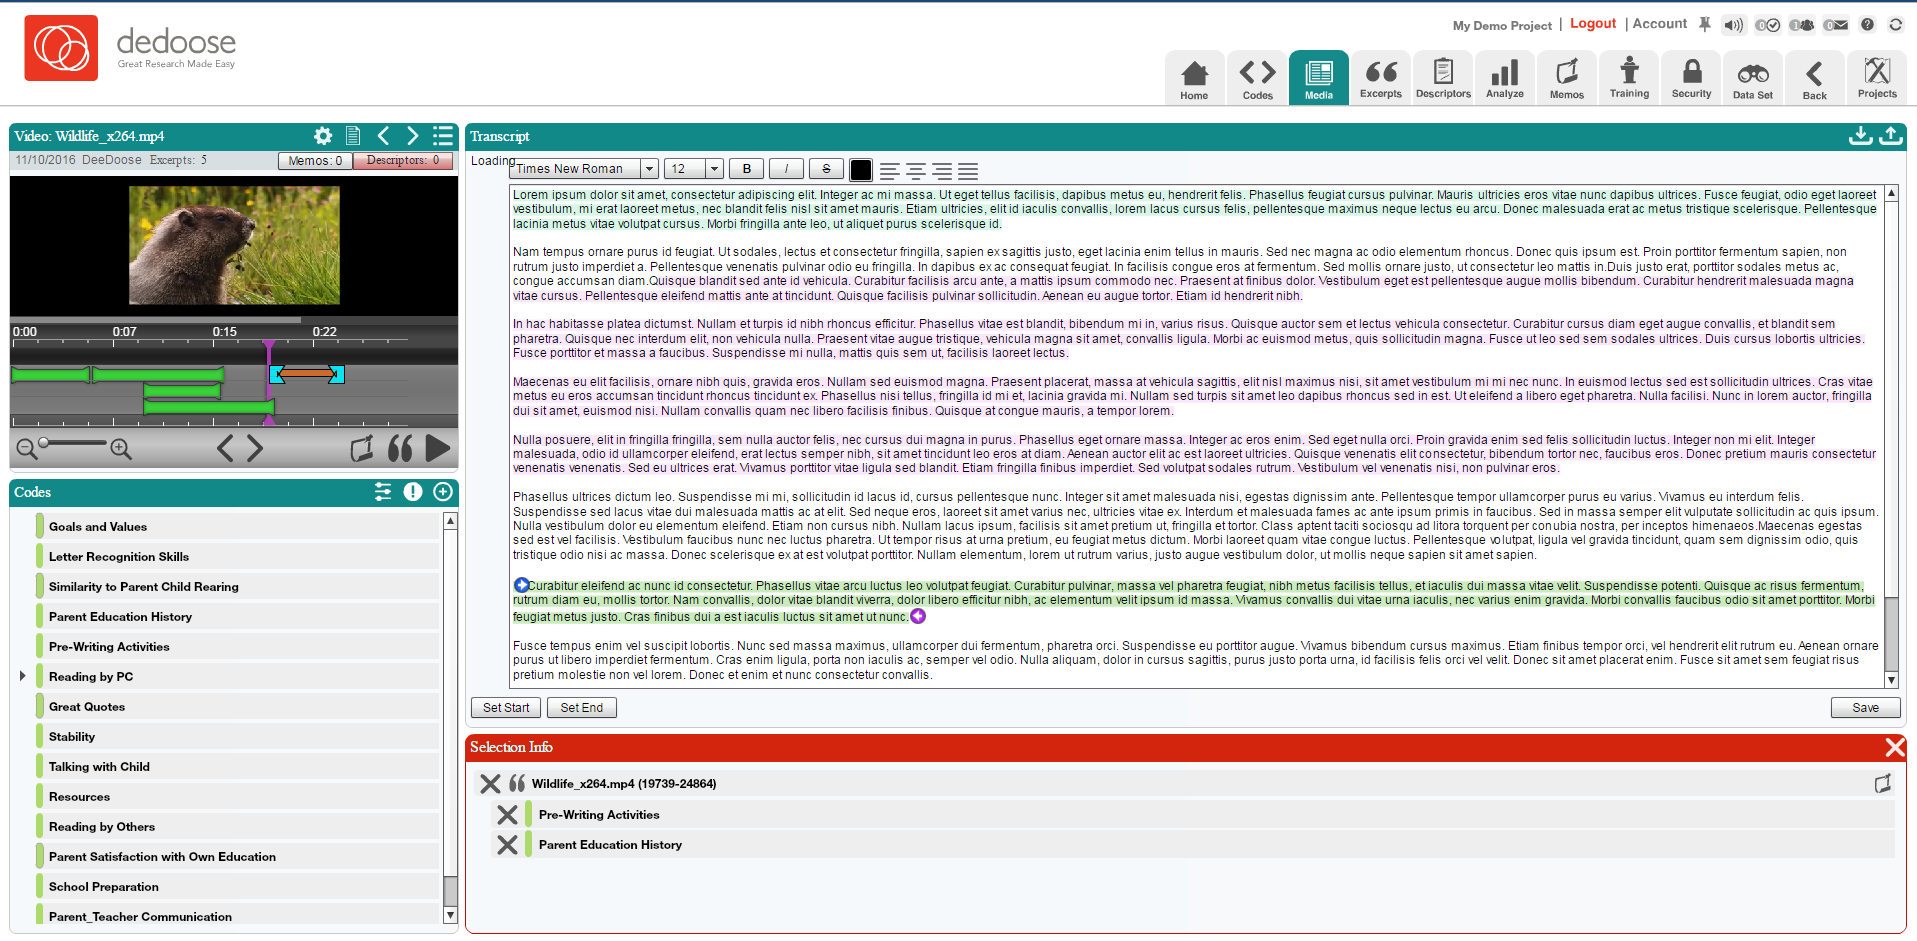Toggle bold formatting

(747, 169)
